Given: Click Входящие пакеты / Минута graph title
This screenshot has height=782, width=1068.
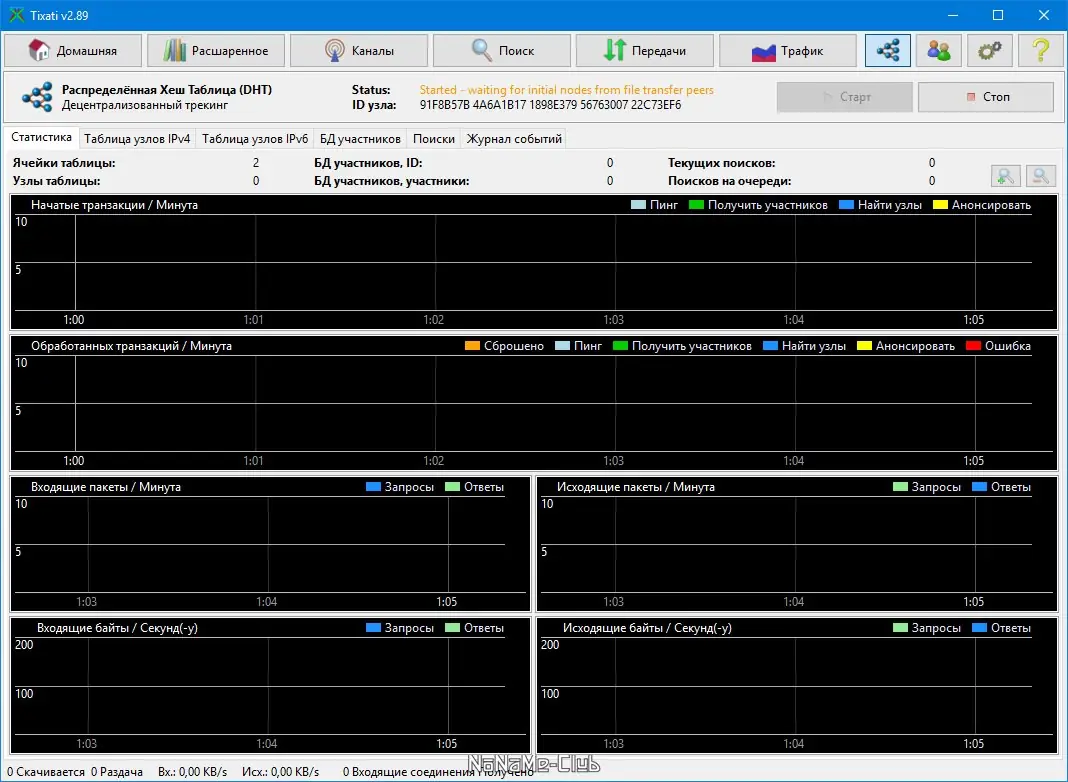Looking at the screenshot, I should point(106,487).
